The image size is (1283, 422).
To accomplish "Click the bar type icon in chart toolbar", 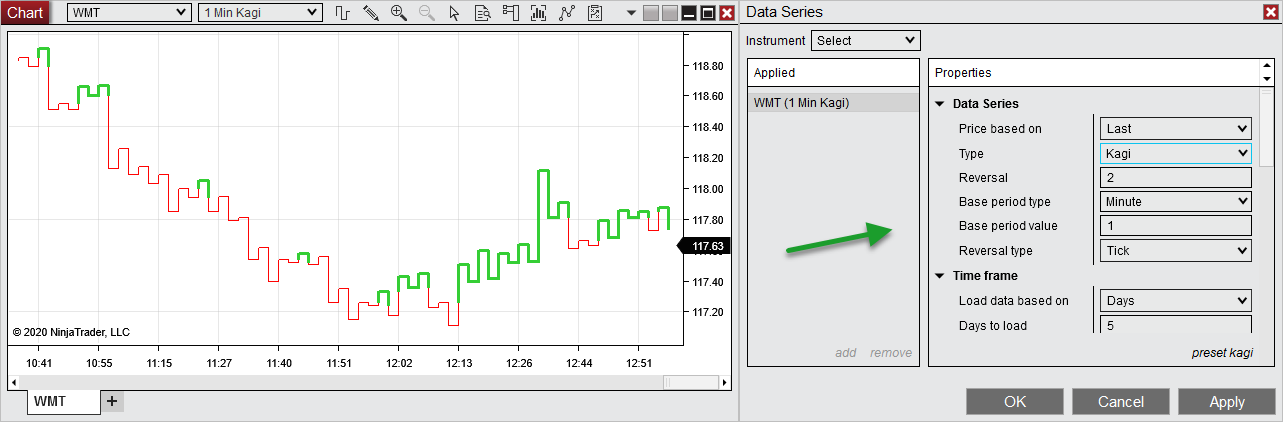I will tap(342, 13).
